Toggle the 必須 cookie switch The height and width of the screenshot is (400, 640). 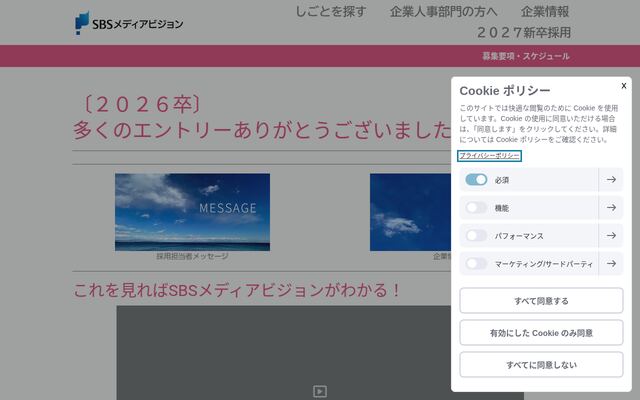[476, 180]
